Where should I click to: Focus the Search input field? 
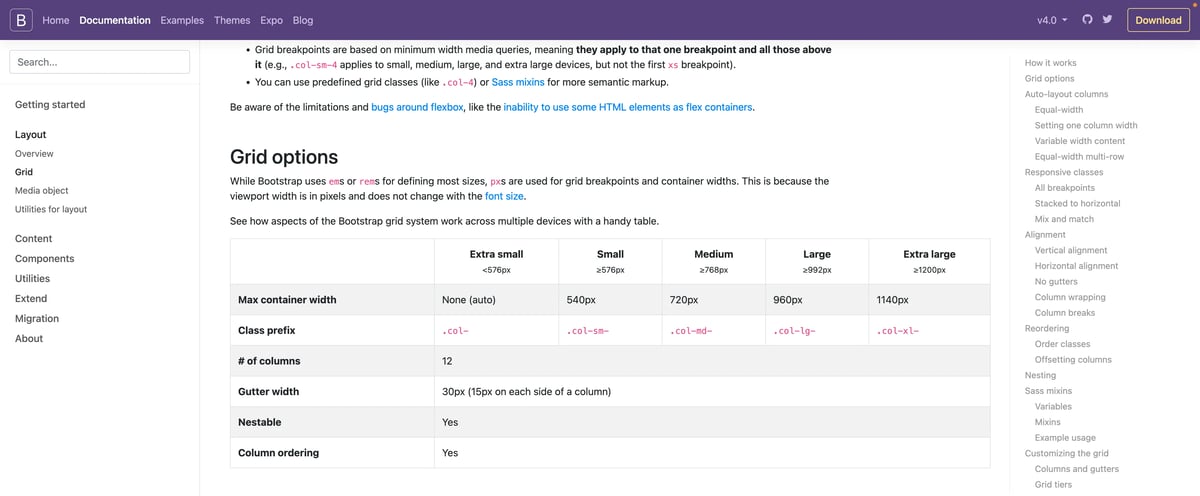coord(99,62)
